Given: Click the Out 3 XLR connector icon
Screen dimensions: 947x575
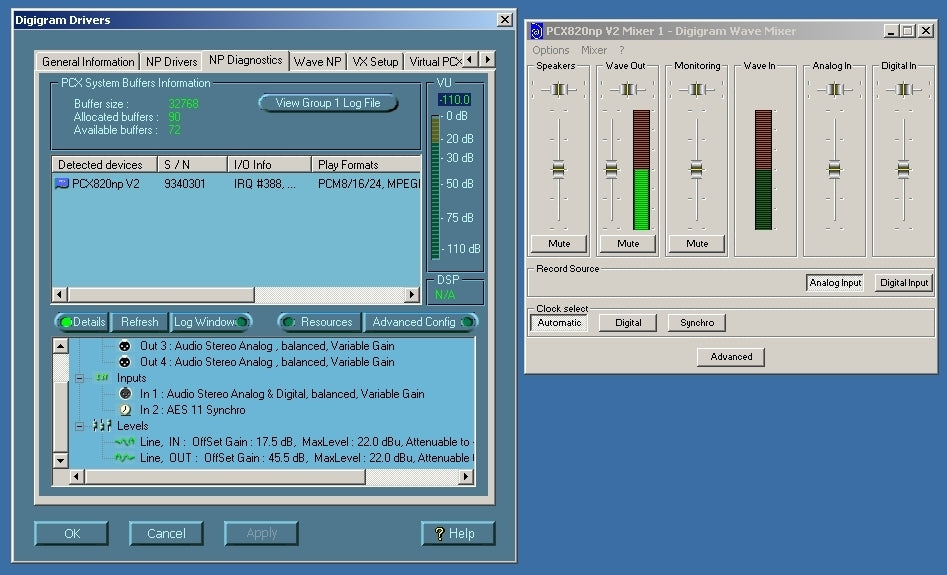Looking at the screenshot, I should pos(124,346).
